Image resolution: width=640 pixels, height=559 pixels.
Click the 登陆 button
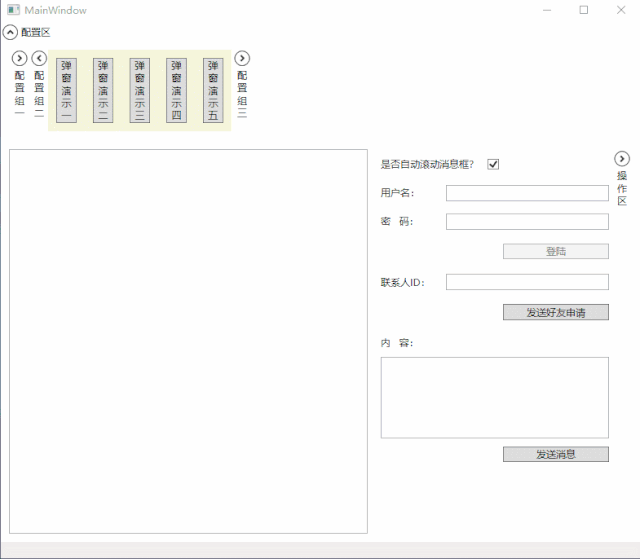click(556, 251)
